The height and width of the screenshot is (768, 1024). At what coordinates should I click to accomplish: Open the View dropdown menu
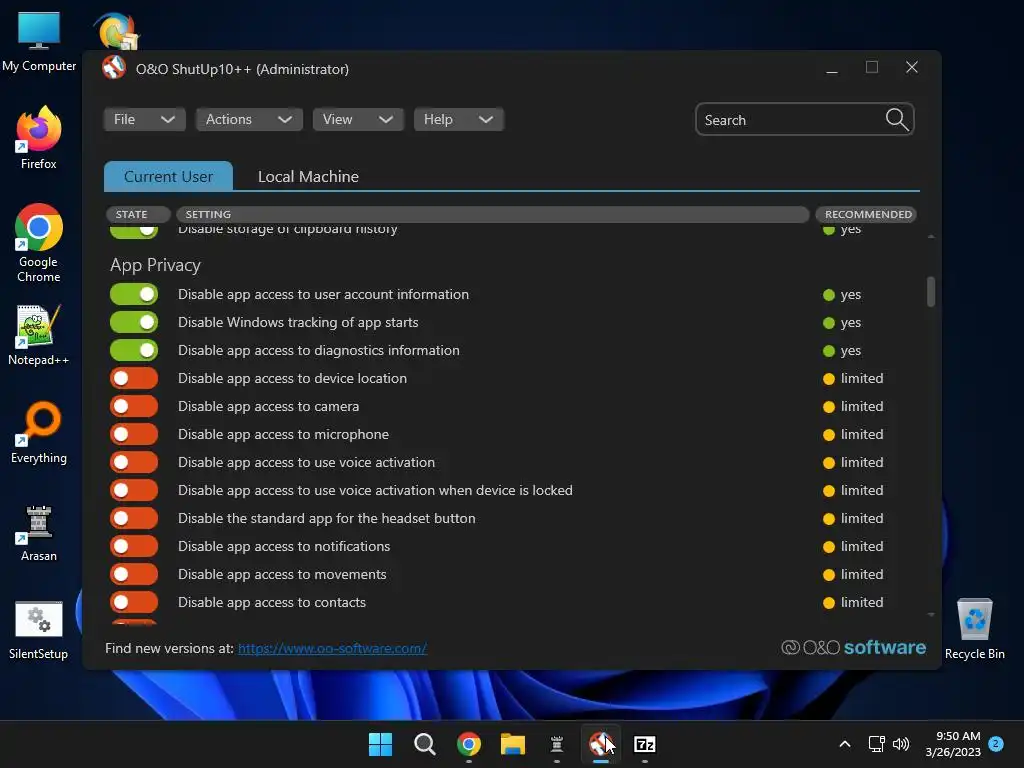[x=358, y=120]
